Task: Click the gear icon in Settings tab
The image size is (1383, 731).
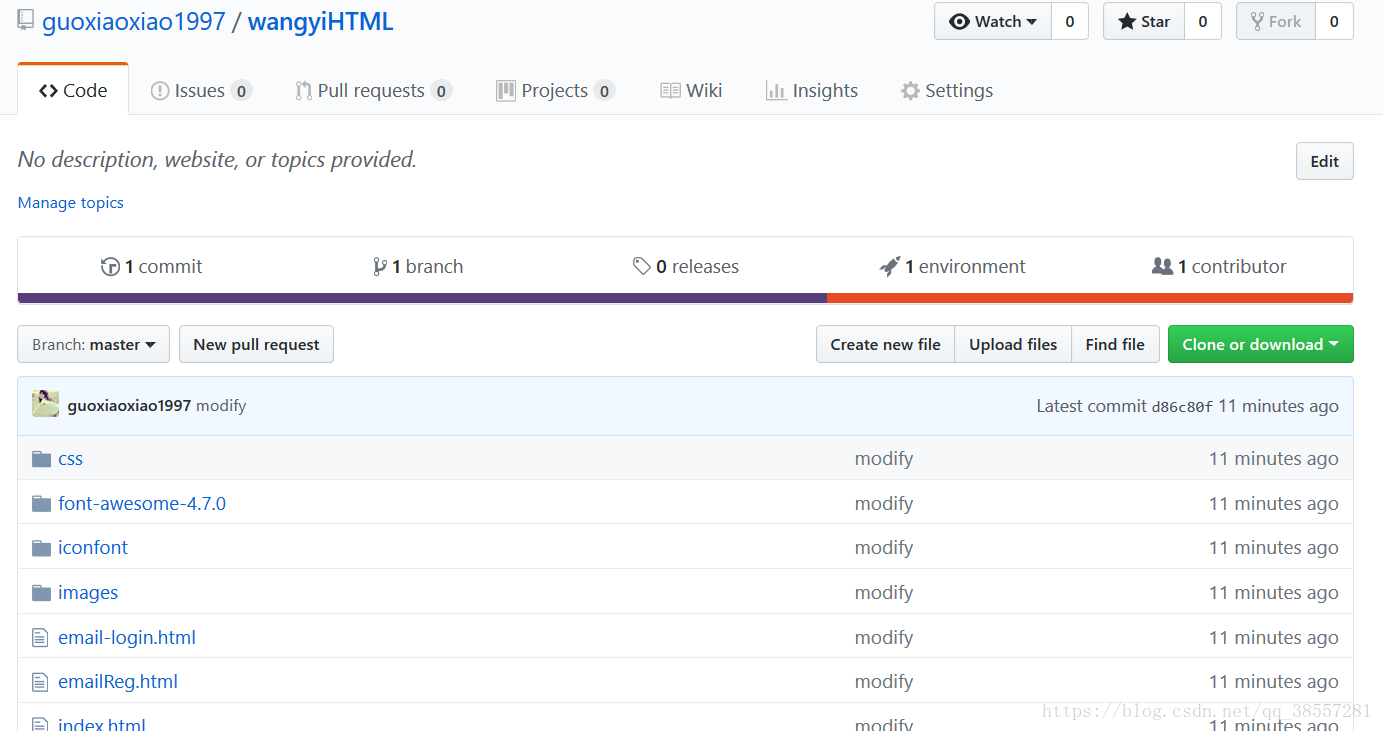Action: [910, 91]
